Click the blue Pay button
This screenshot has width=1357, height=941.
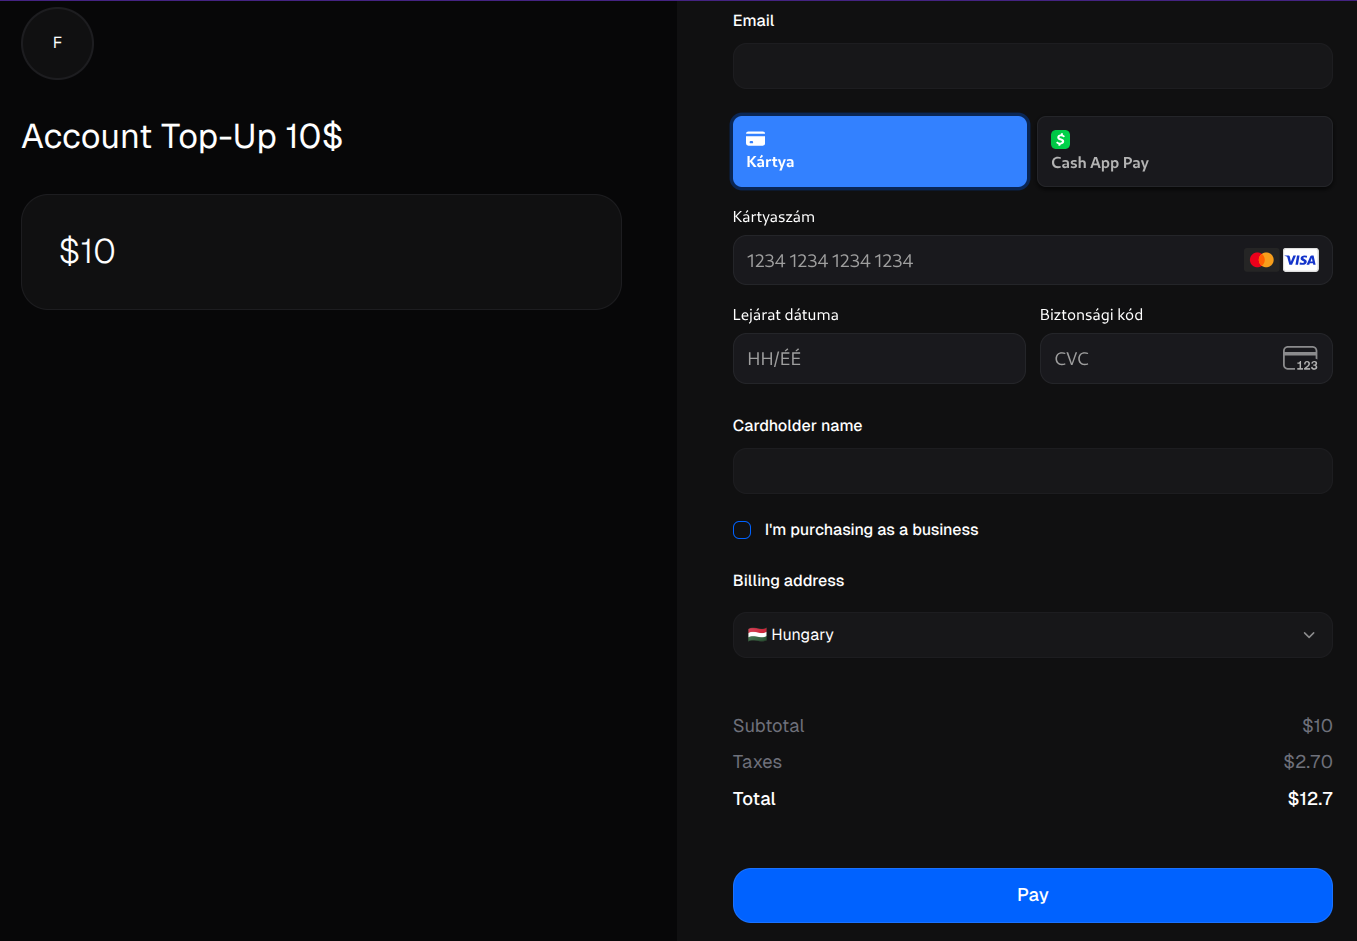[1032, 895]
